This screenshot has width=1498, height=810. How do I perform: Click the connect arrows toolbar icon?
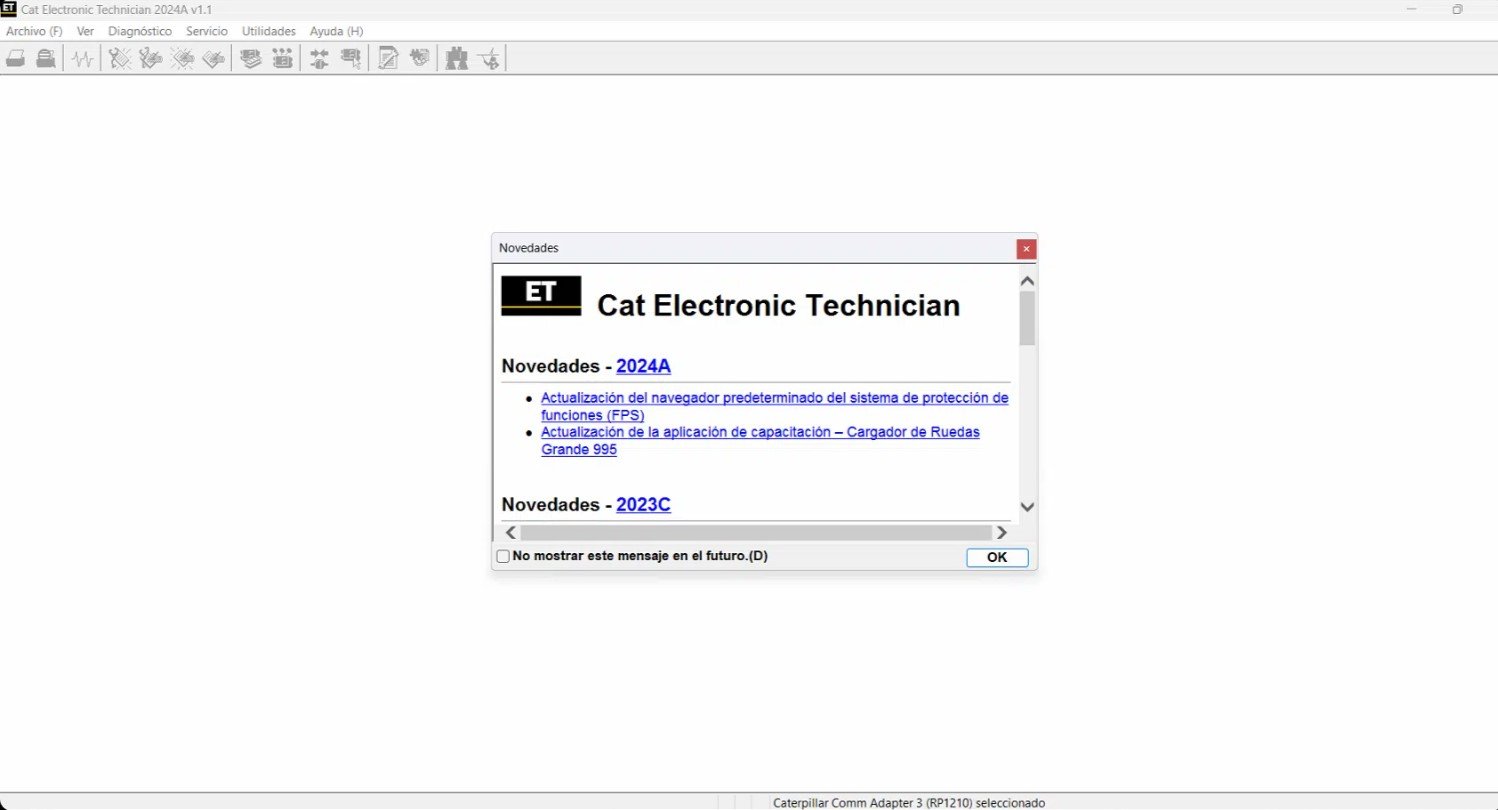pyautogui.click(x=319, y=59)
